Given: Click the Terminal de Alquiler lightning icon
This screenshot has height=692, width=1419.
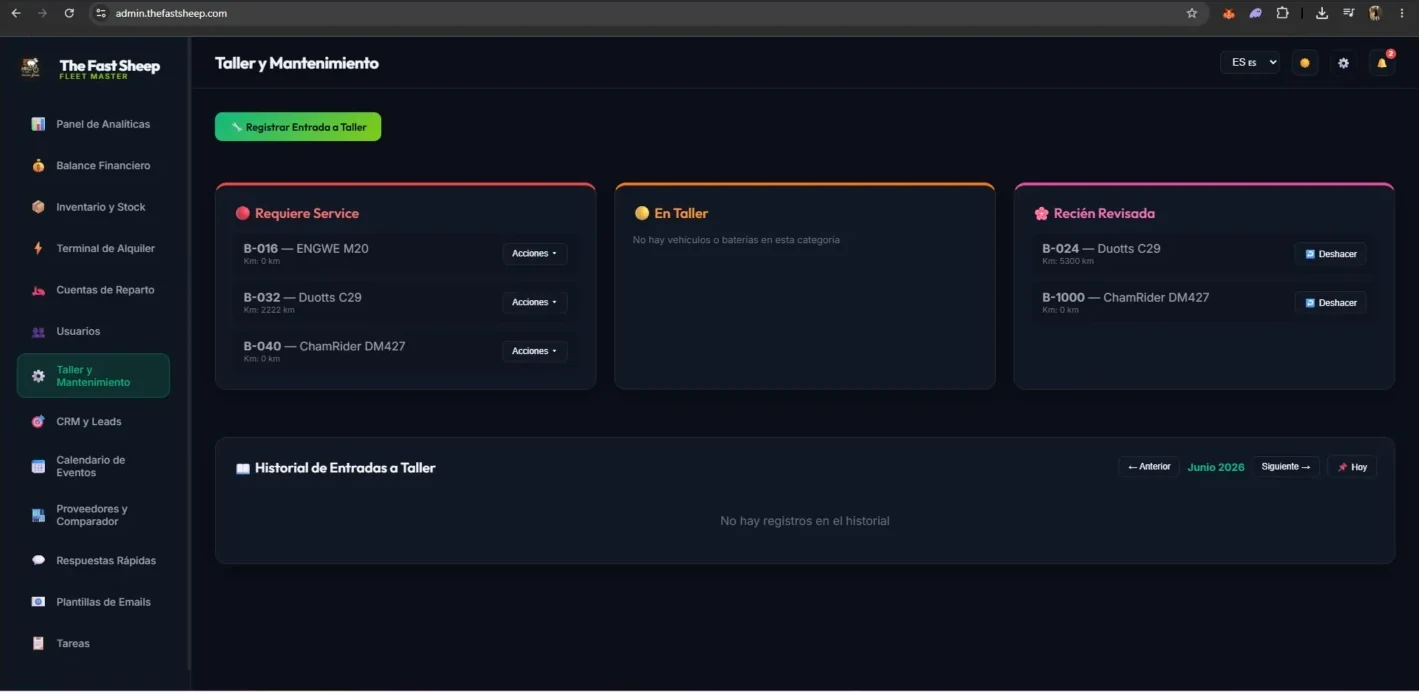Looking at the screenshot, I should pos(38,248).
